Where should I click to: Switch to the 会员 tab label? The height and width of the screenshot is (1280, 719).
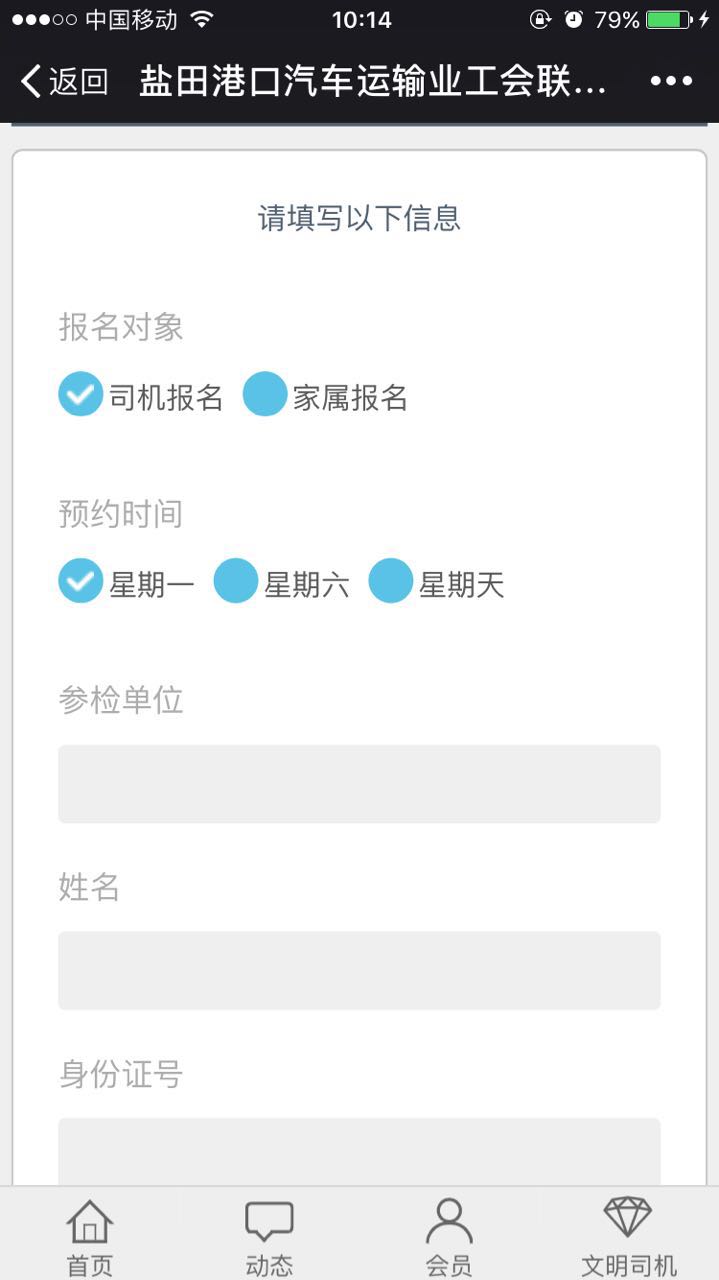point(449,1265)
